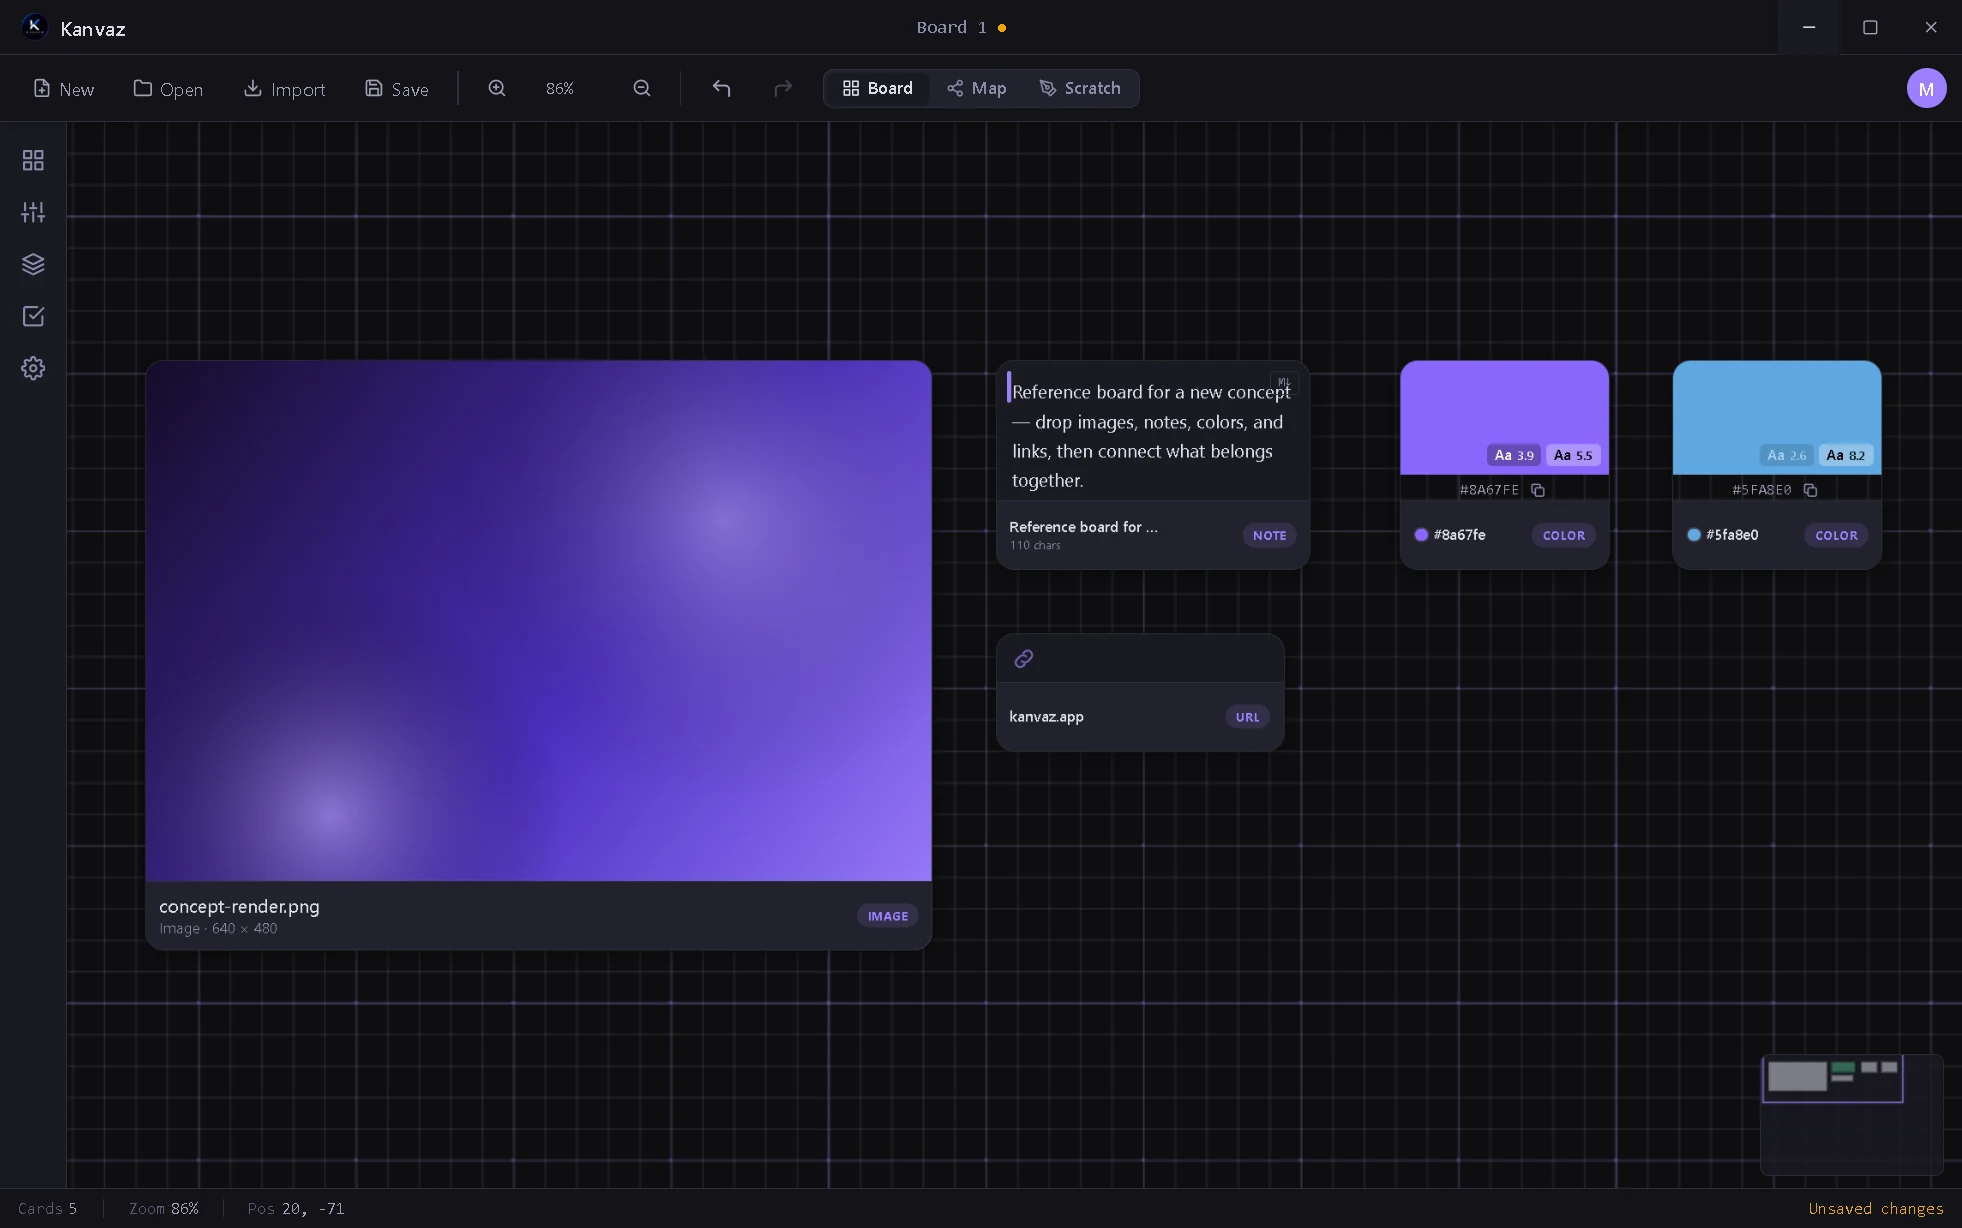The image size is (1962, 1228).
Task: Click the Zoom 86% status entry
Action: click(164, 1208)
